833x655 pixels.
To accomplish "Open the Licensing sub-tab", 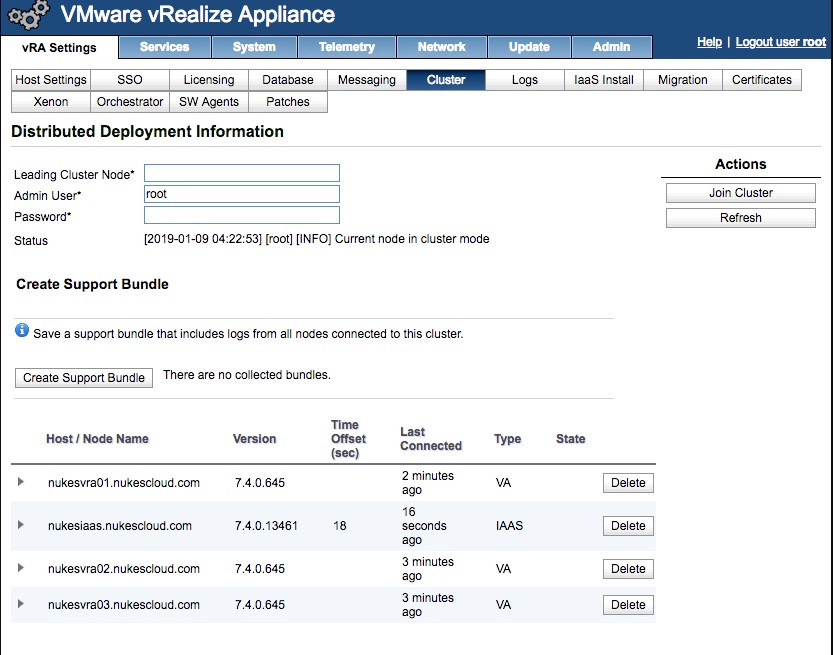I will pos(209,80).
